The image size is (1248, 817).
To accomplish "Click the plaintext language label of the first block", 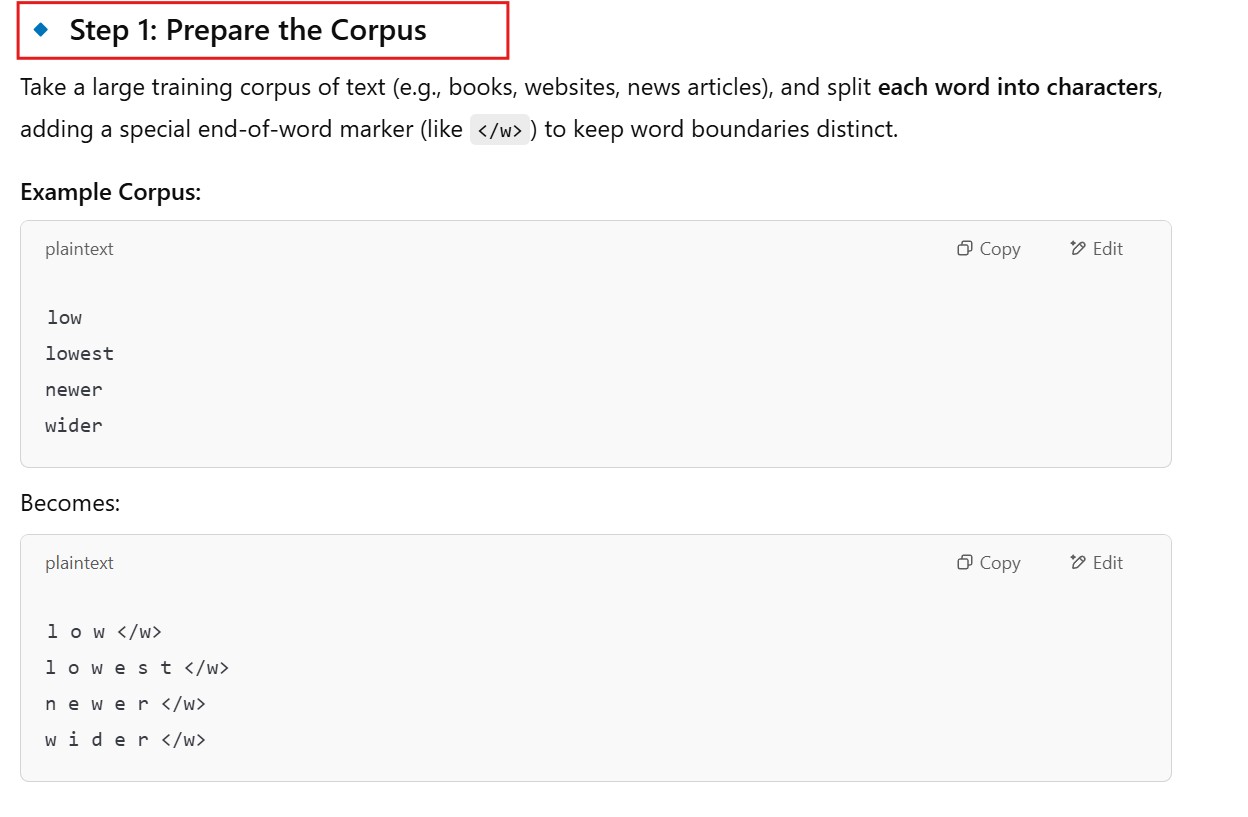I will [x=79, y=249].
